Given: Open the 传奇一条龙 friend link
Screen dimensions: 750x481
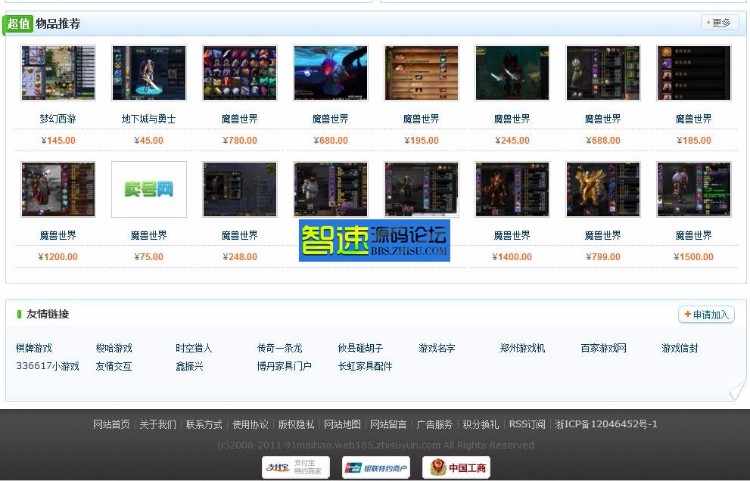Looking at the screenshot, I should tap(279, 348).
